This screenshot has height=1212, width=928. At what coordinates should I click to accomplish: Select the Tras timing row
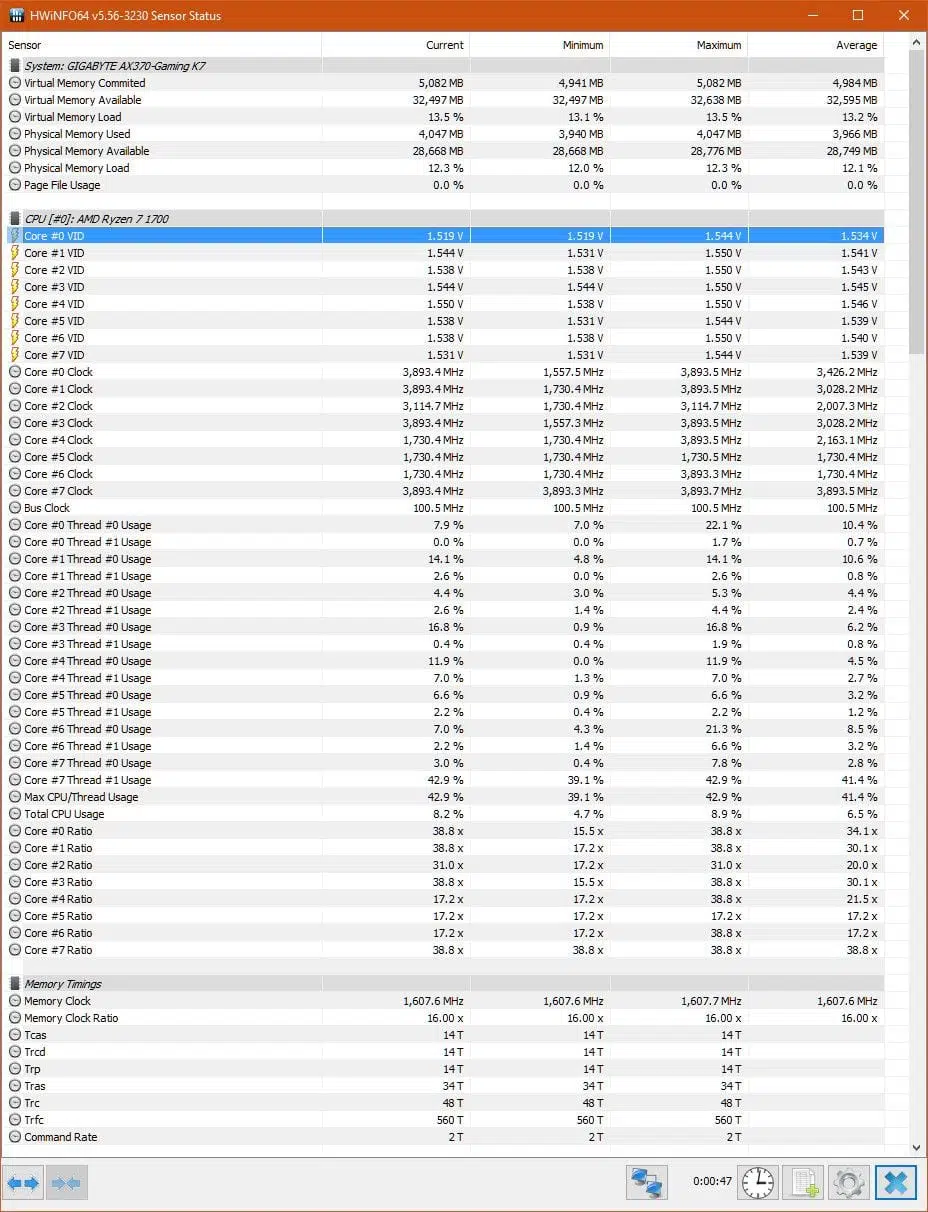click(444, 1086)
